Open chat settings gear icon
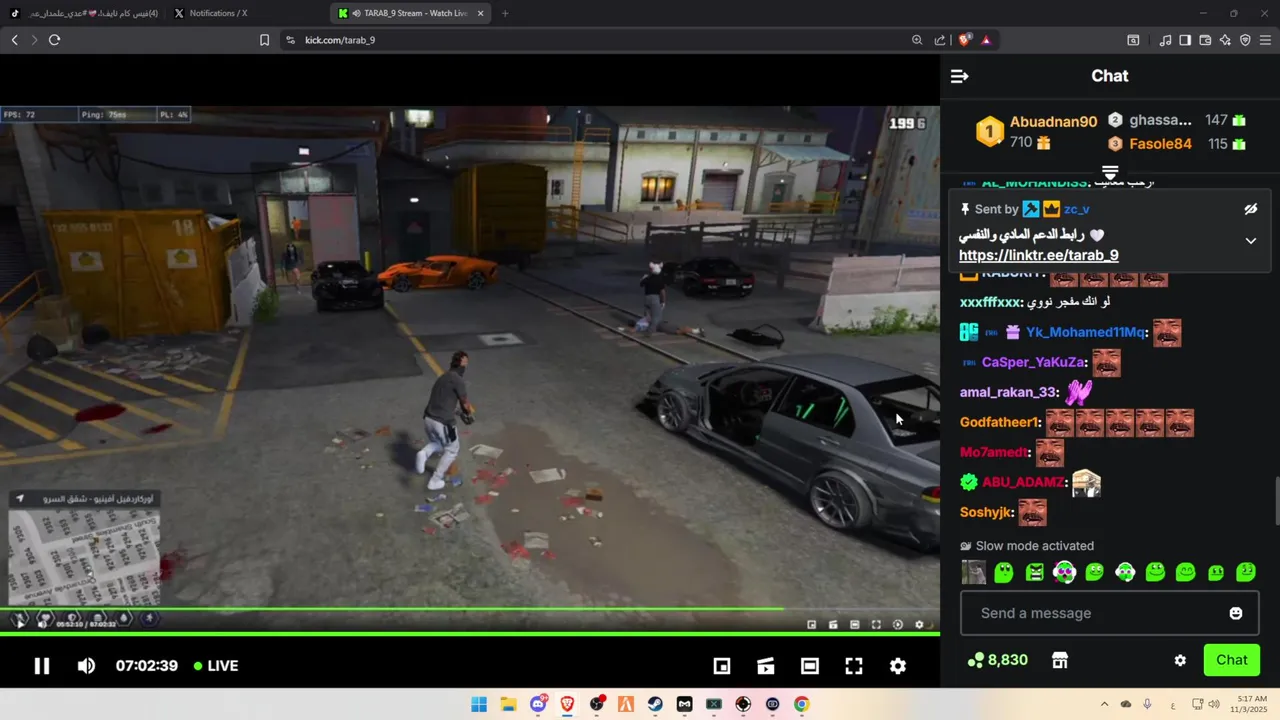This screenshot has height=720, width=1280. point(1180,660)
